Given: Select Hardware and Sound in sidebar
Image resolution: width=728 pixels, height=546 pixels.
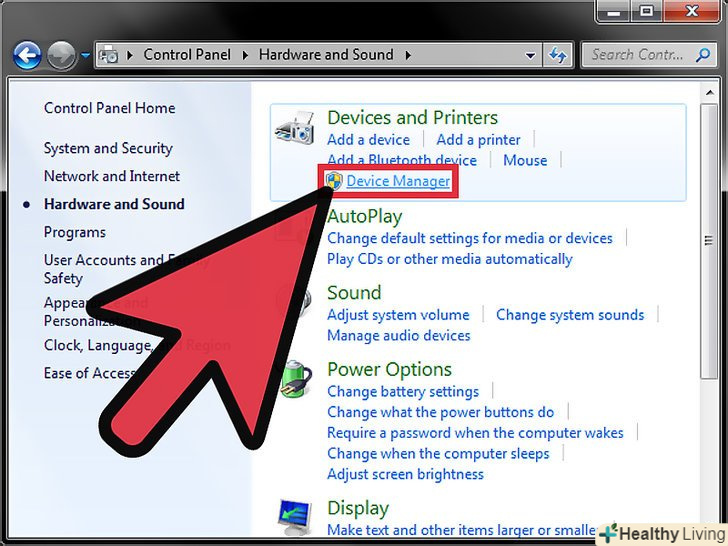Looking at the screenshot, I should click(114, 204).
